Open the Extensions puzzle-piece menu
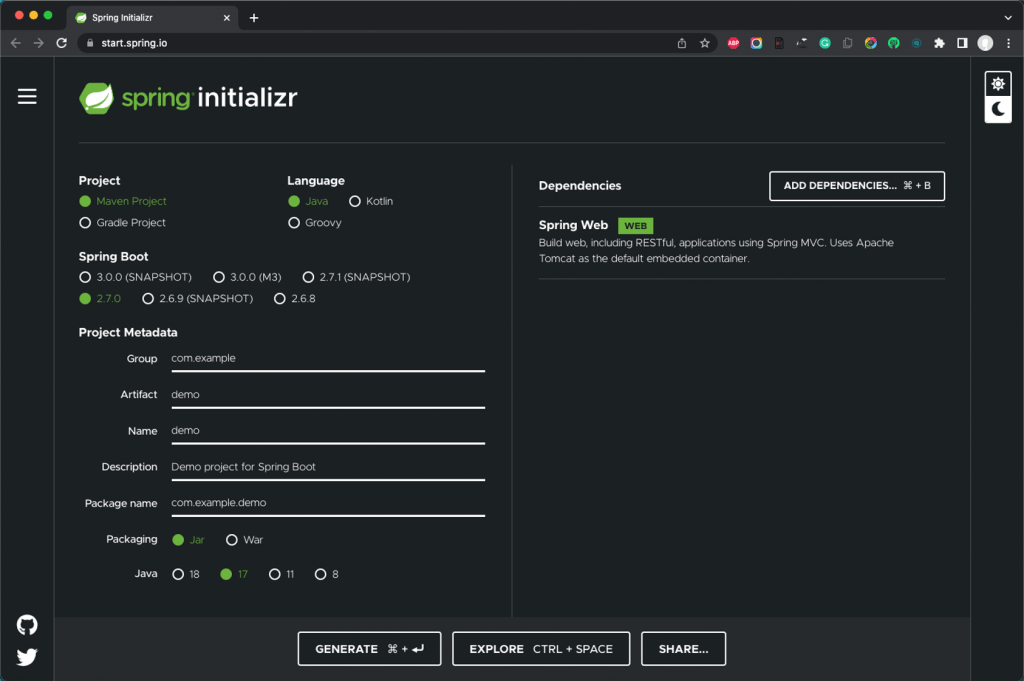The height and width of the screenshot is (681, 1024). pyautogui.click(x=939, y=43)
